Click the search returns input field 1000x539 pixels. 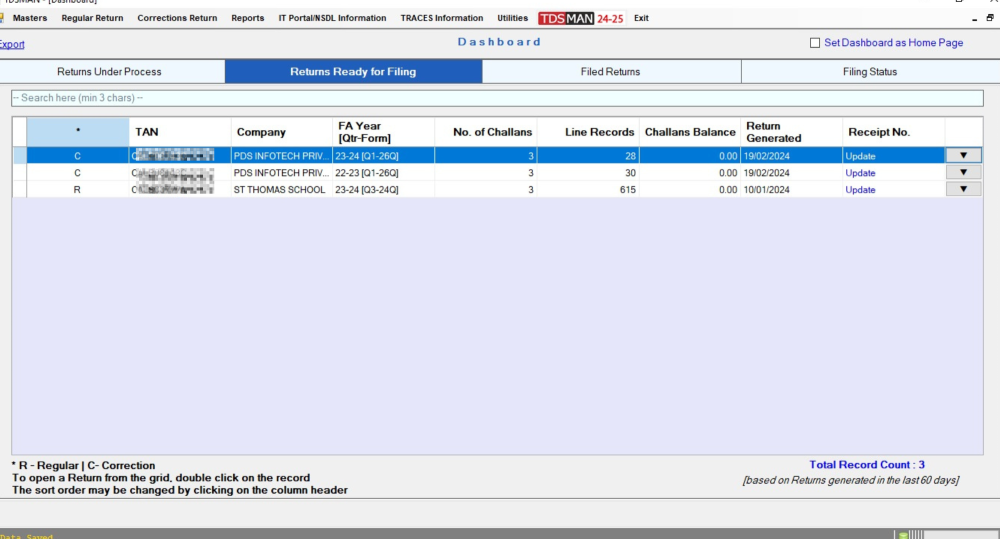(497, 98)
